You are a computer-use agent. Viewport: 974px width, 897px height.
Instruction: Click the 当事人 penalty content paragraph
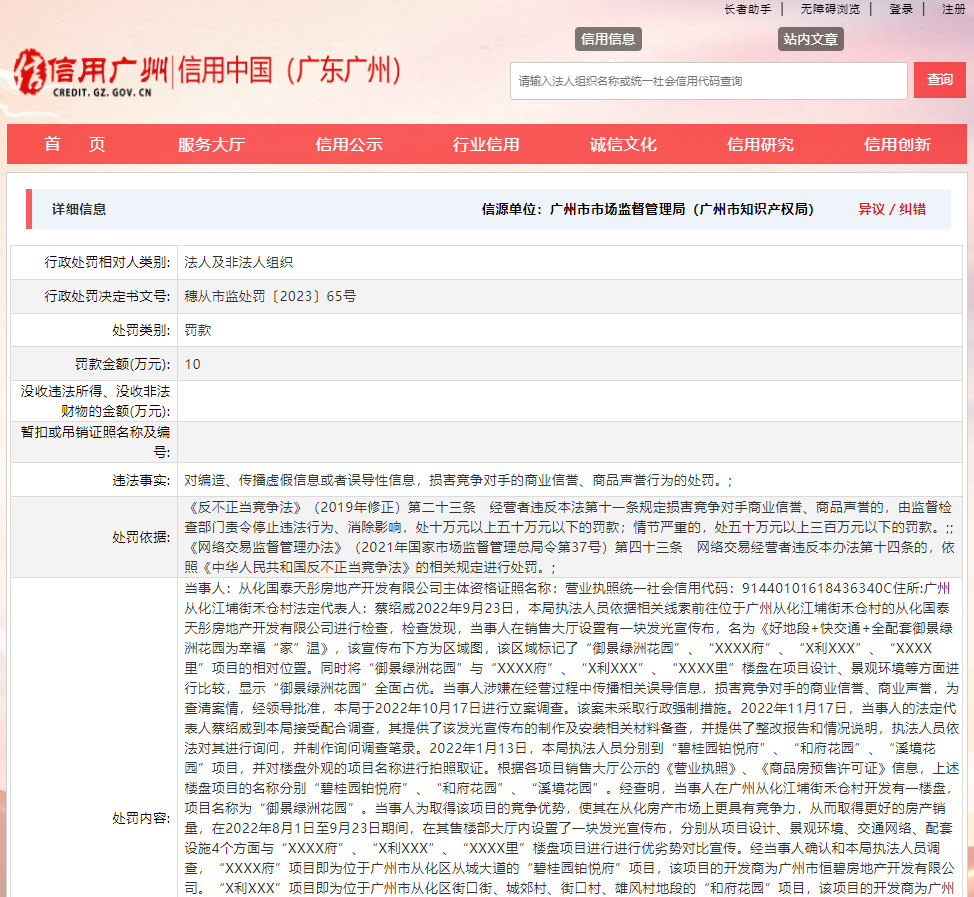point(571,738)
